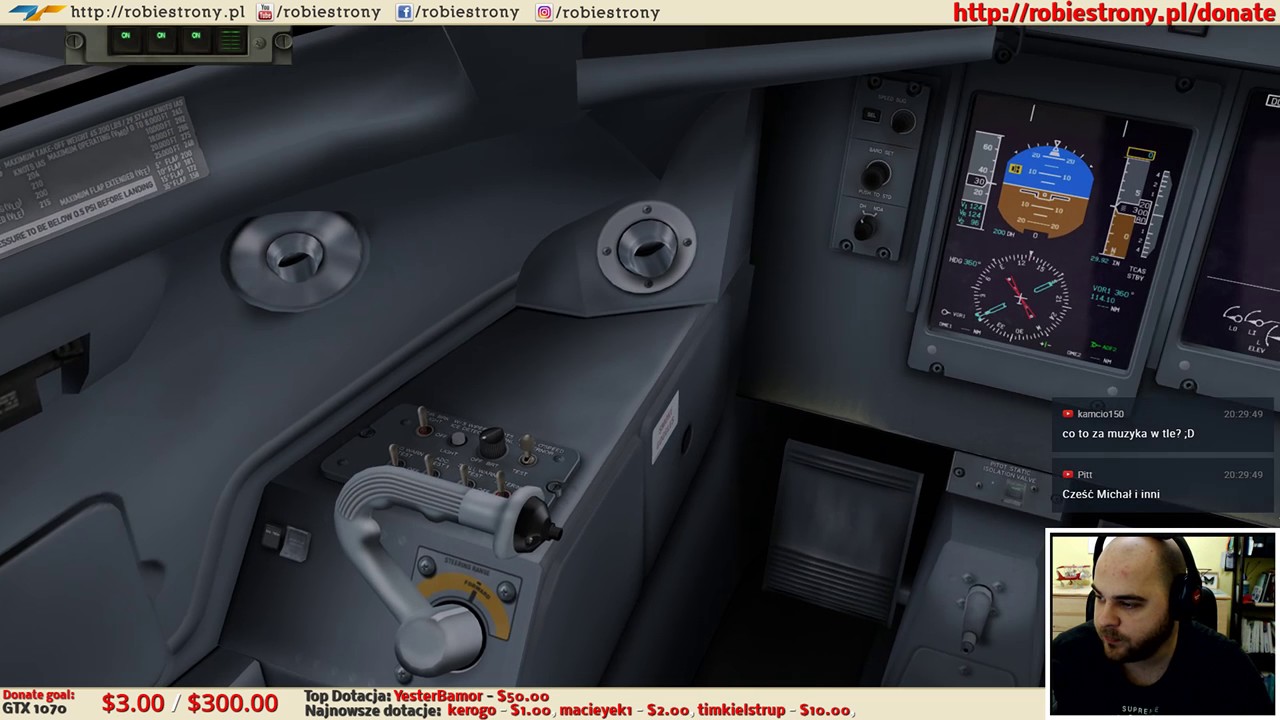Click right fastener screw of overhead panel
This screenshot has width=1280, height=720.
tap(282, 42)
